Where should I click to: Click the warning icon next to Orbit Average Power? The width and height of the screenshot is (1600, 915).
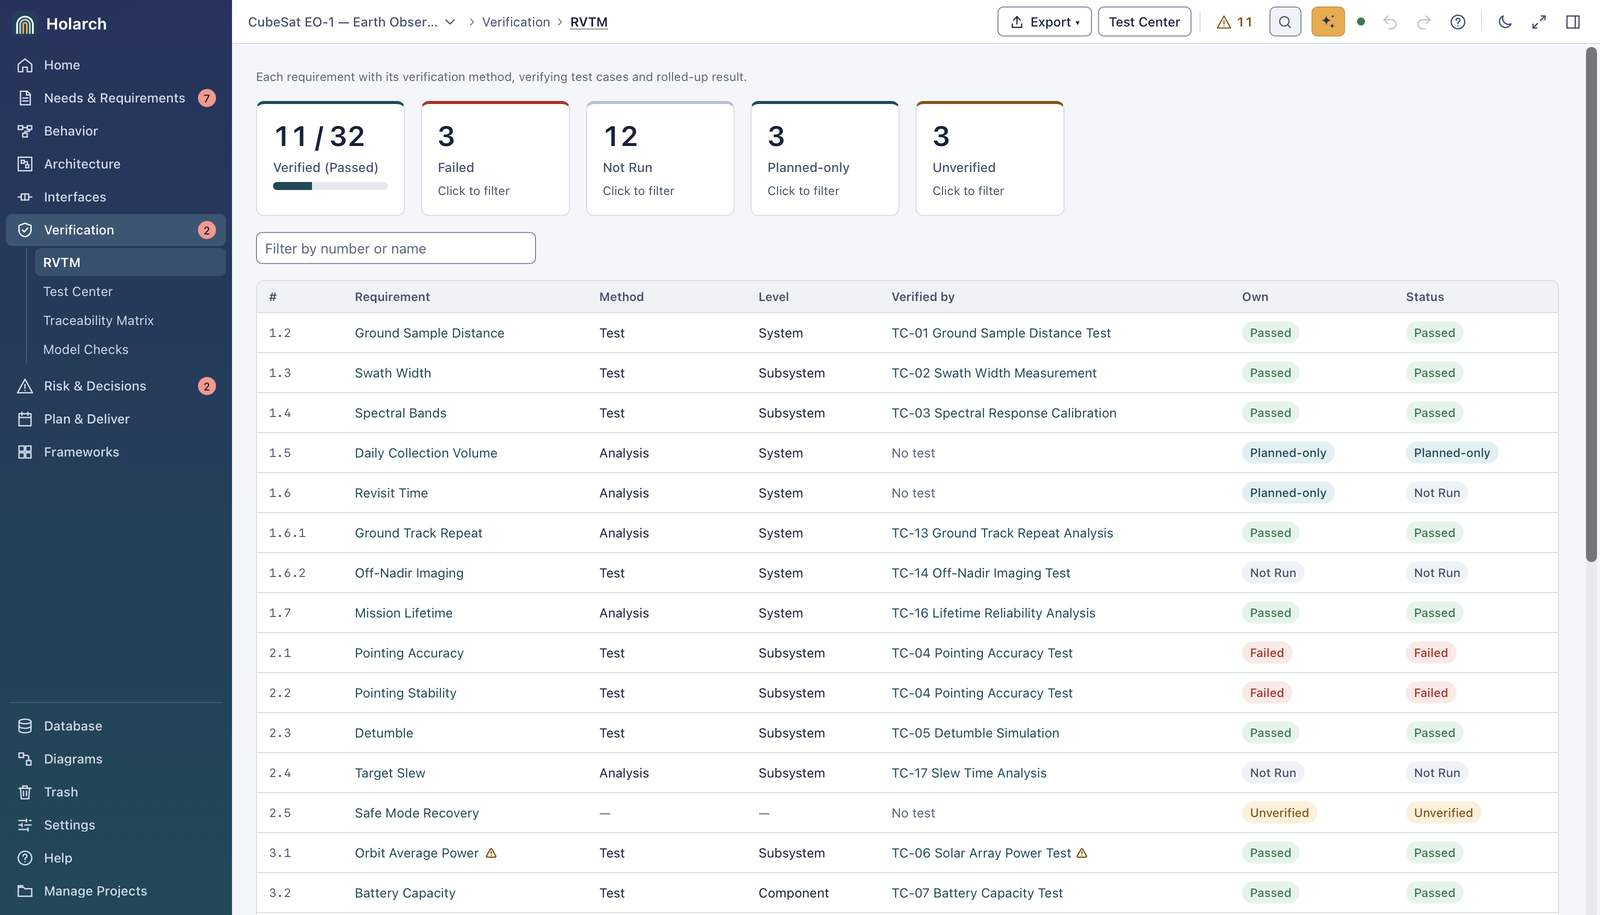(491, 853)
